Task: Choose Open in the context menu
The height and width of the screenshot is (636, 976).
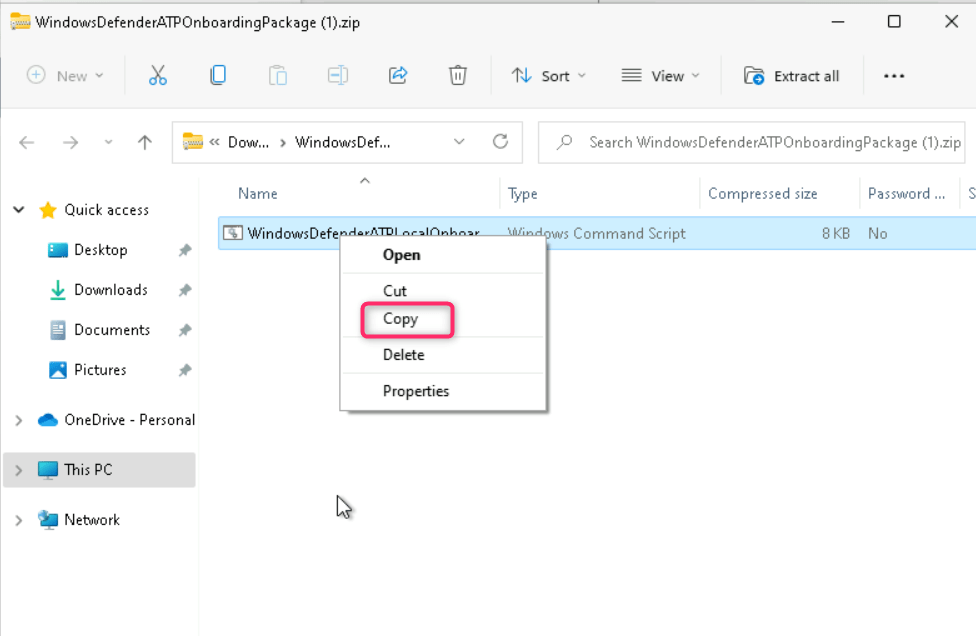Action: click(x=402, y=255)
